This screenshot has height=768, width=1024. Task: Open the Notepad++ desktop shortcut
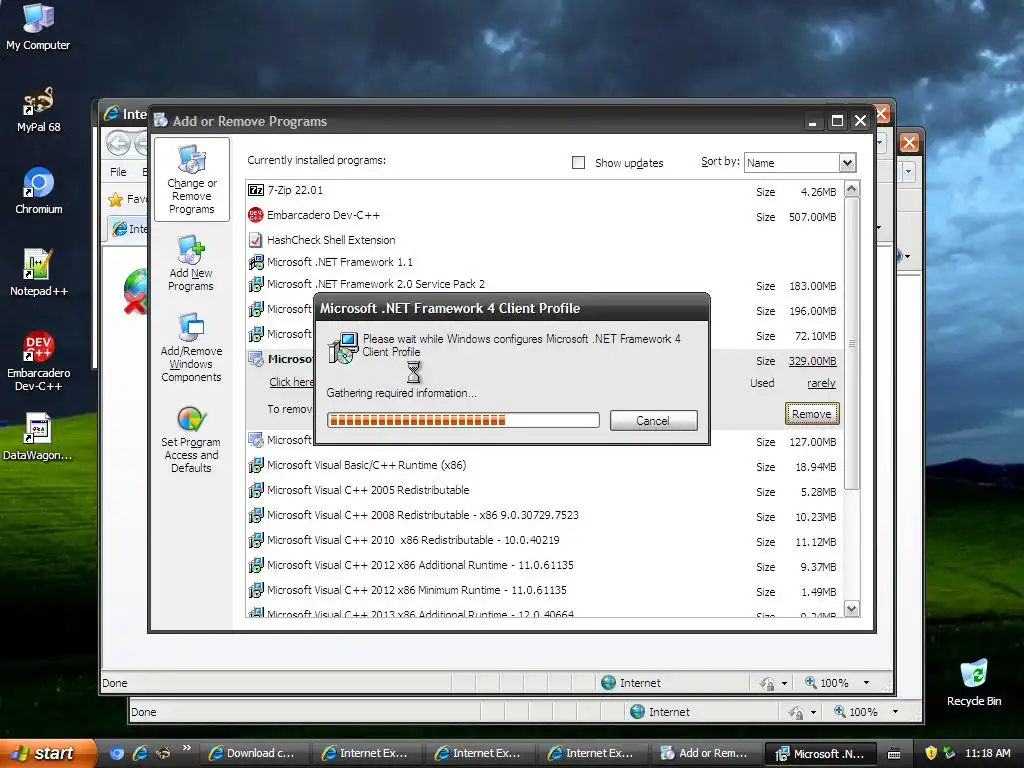pos(39,273)
